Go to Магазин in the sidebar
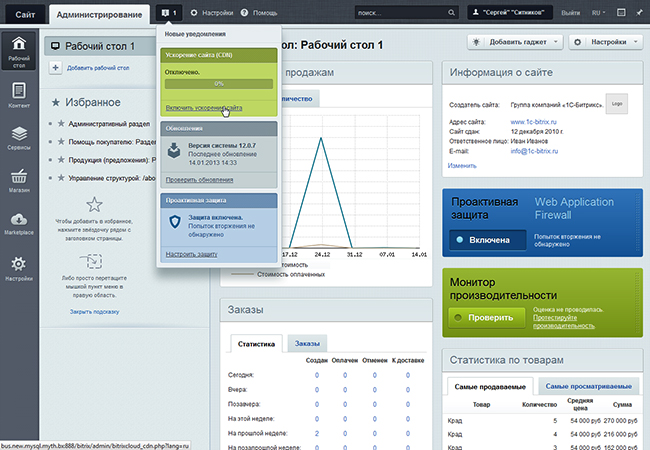 click(19, 183)
